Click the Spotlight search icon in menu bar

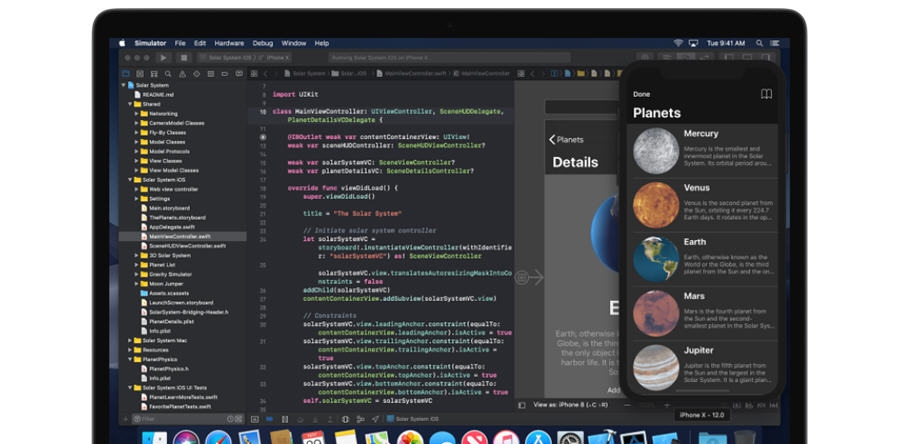pyautogui.click(x=759, y=43)
